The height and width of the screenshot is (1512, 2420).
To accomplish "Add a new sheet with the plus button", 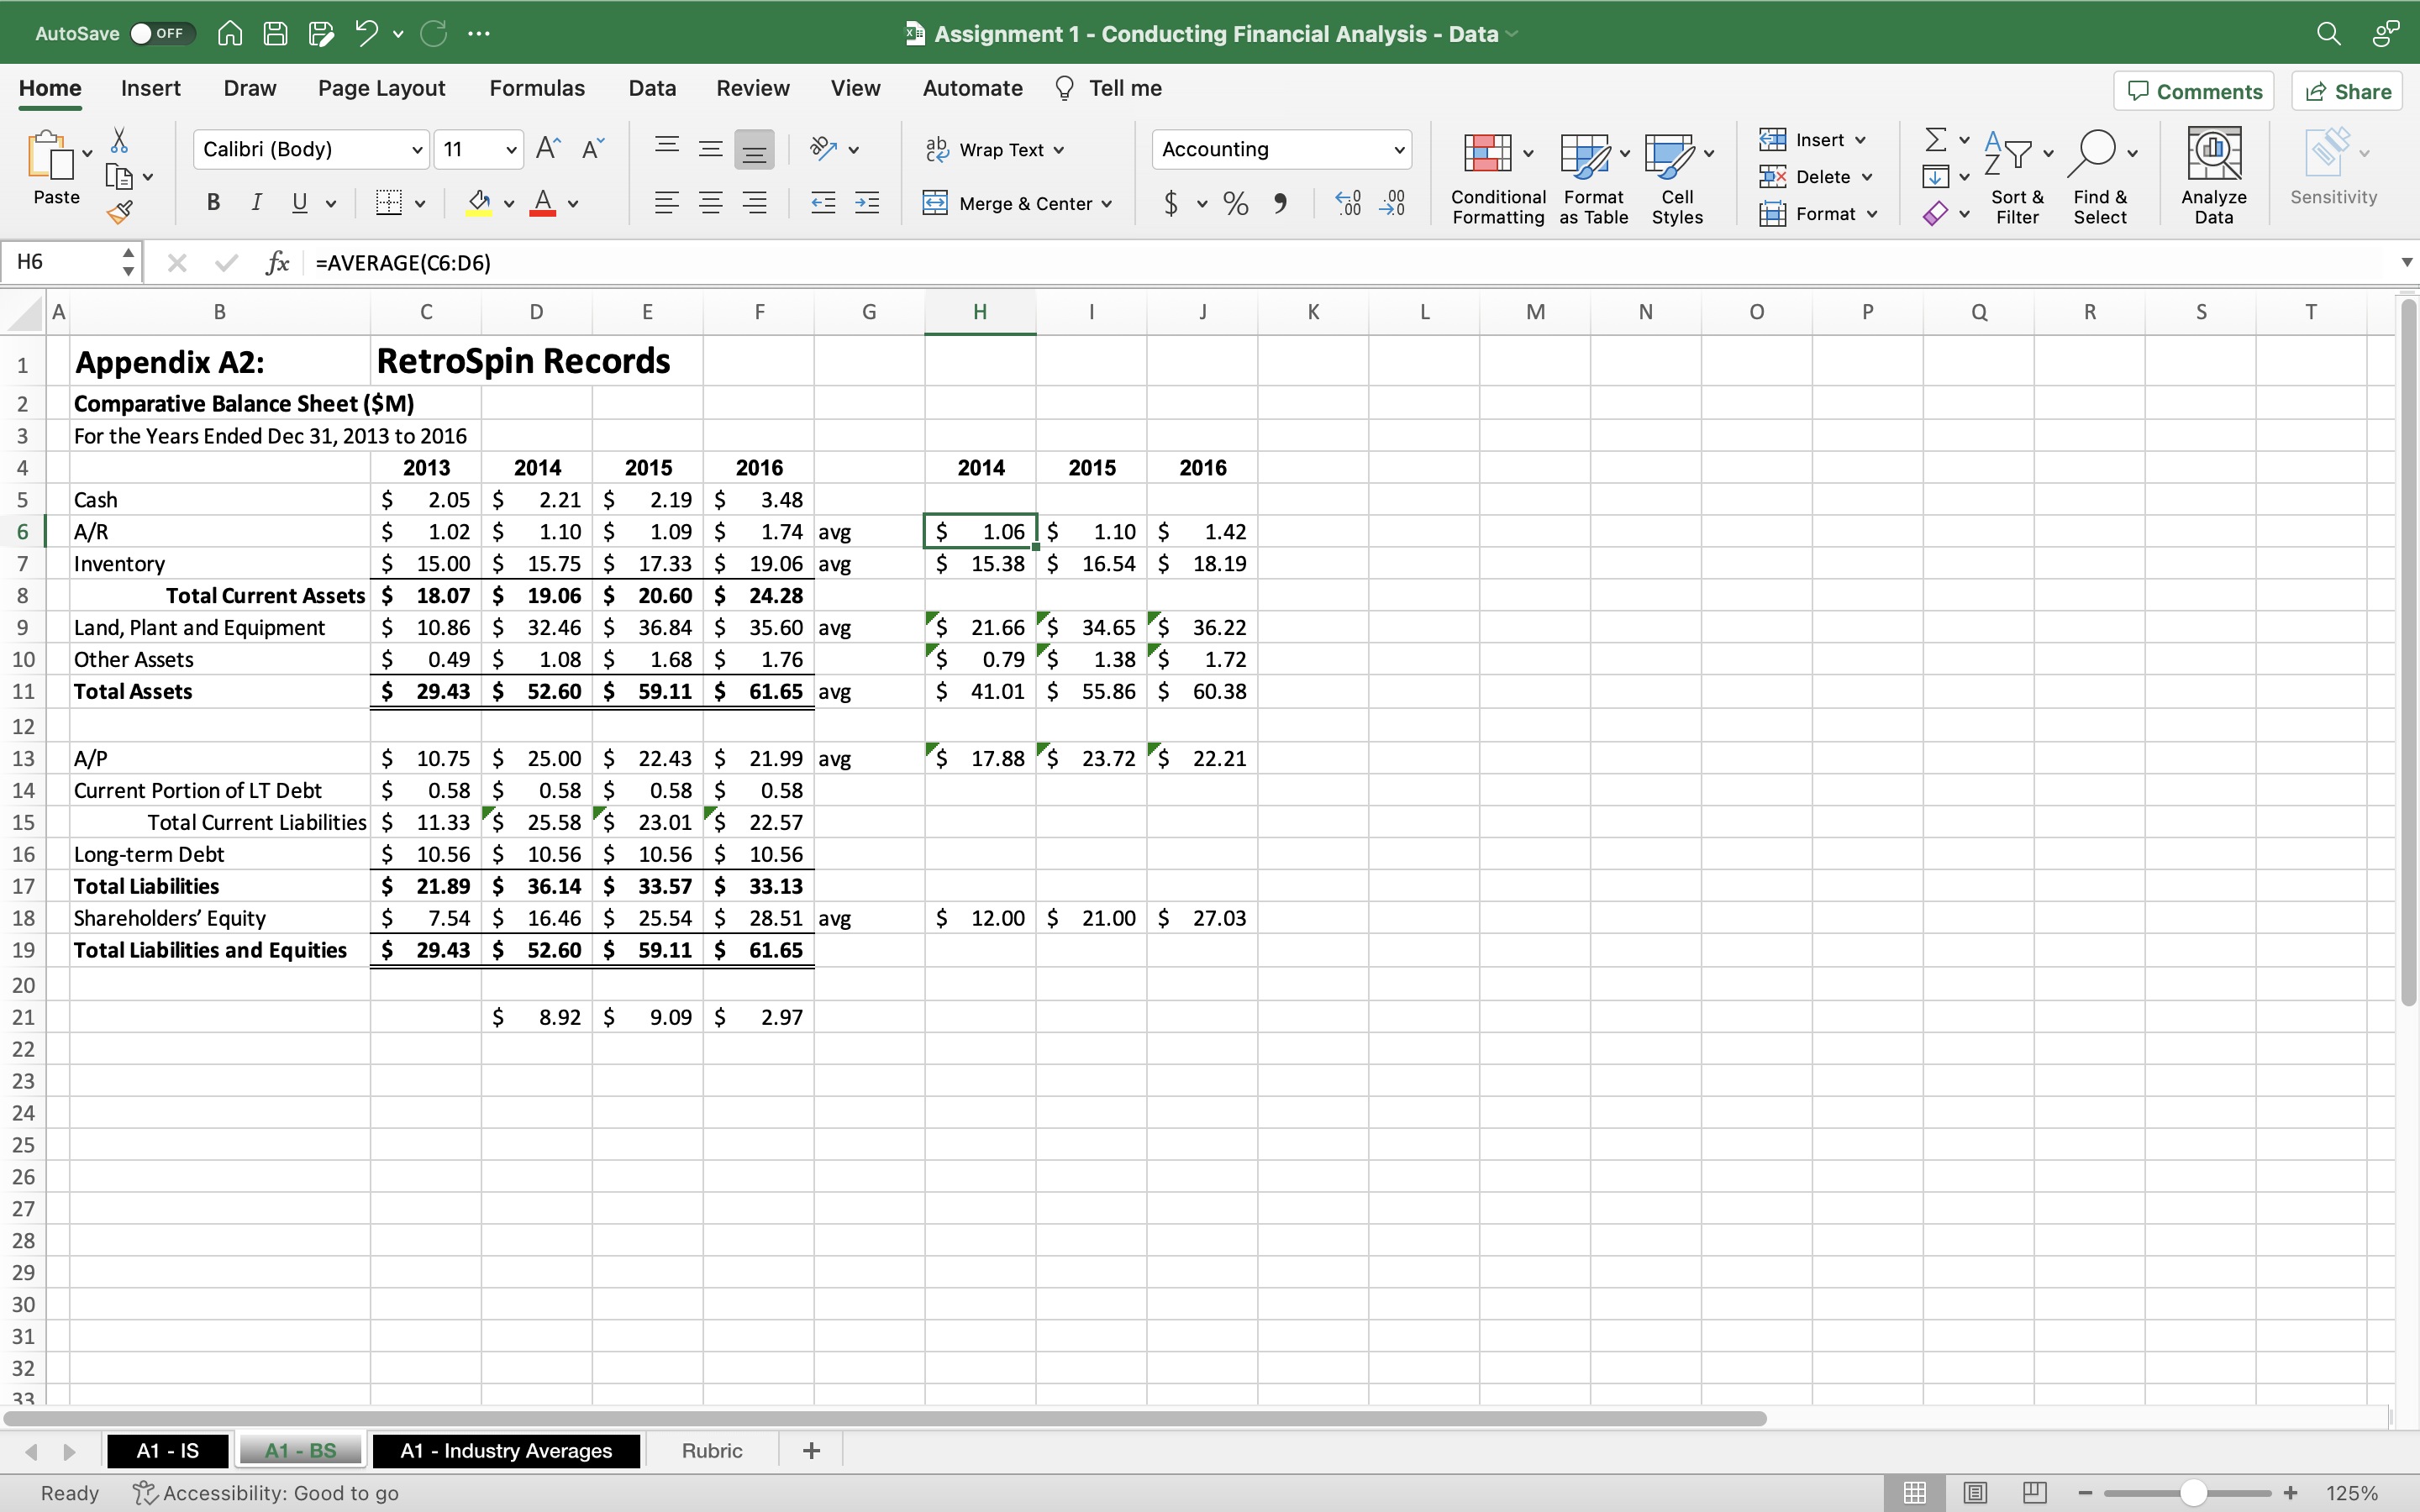I will (810, 1450).
